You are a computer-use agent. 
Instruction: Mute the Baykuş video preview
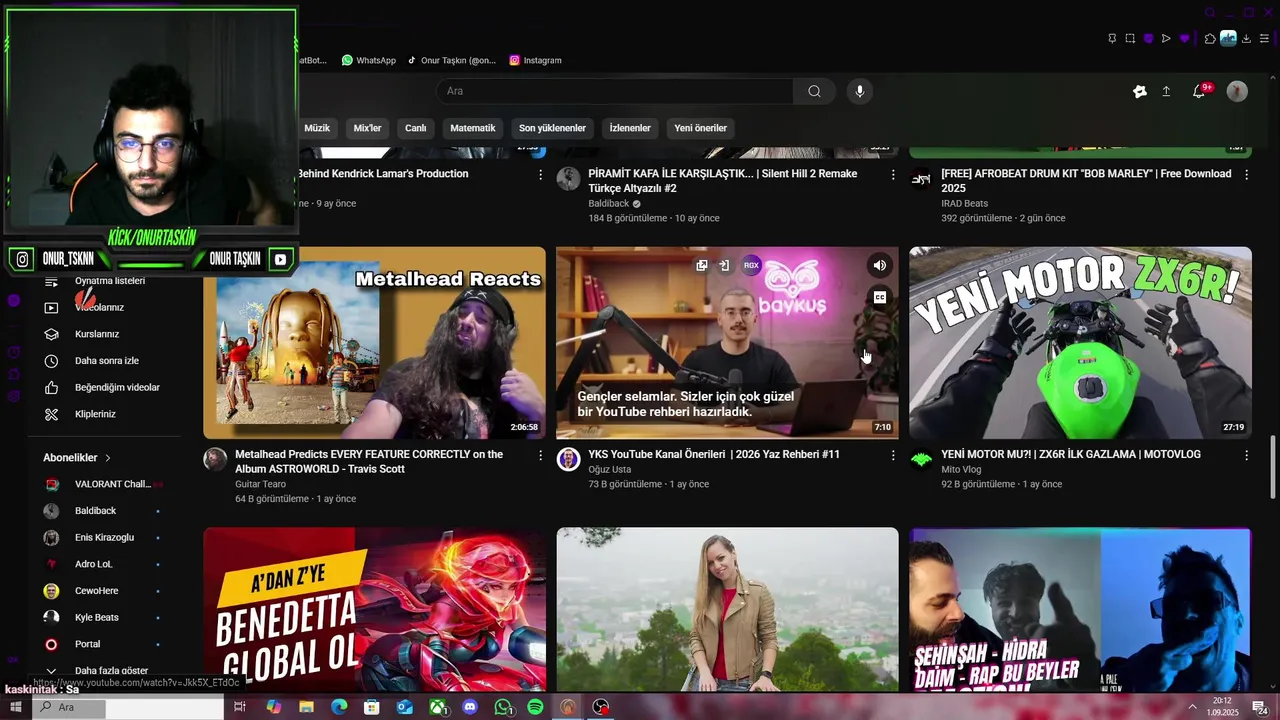[x=879, y=265]
